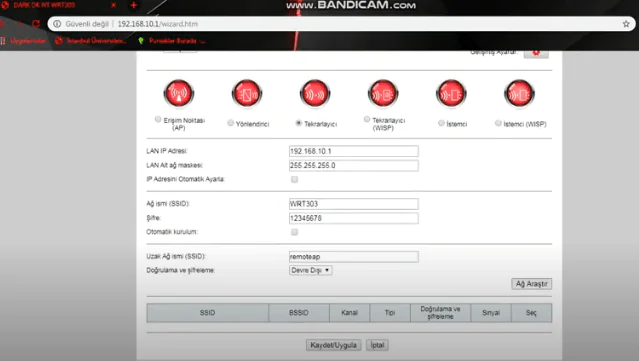Screen dimensions: 639x361
Task: Select Tekrarlayıcı radio button
Action: (x=299, y=123)
